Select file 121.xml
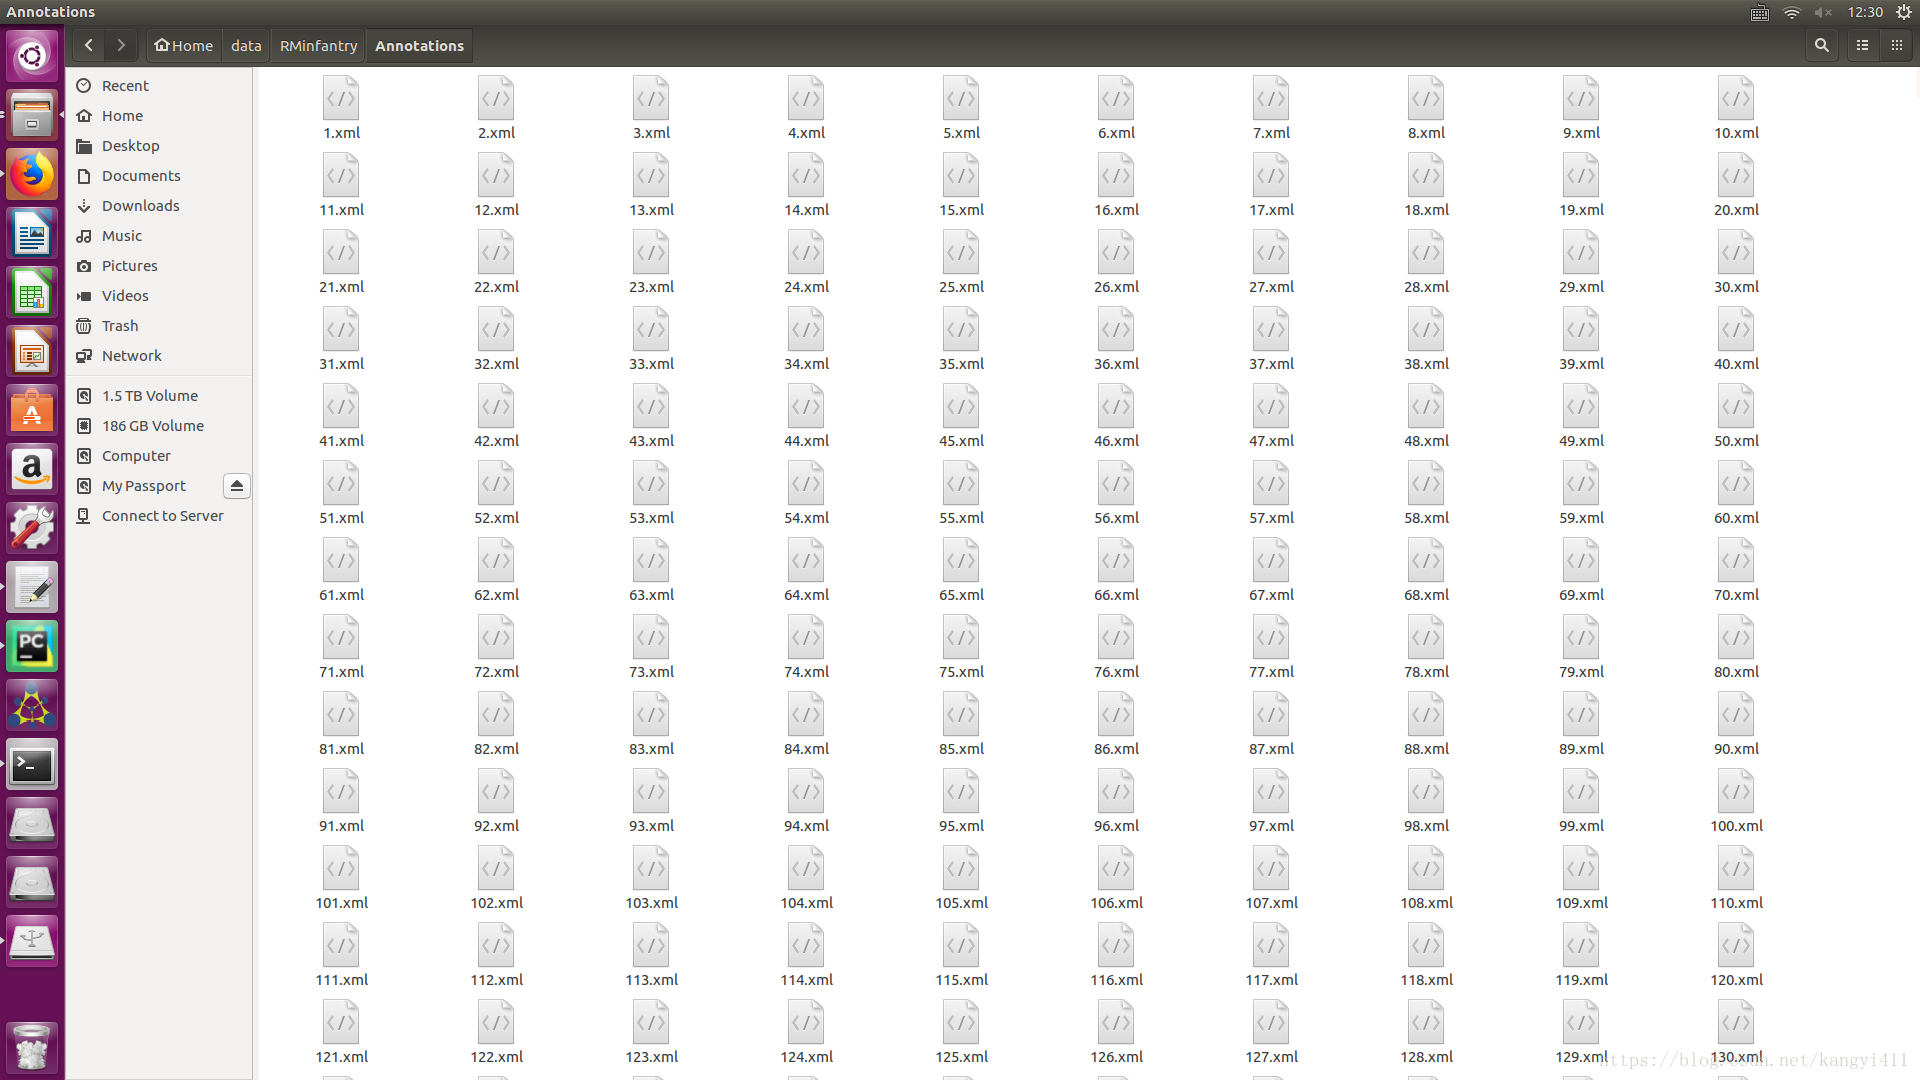 click(341, 1032)
